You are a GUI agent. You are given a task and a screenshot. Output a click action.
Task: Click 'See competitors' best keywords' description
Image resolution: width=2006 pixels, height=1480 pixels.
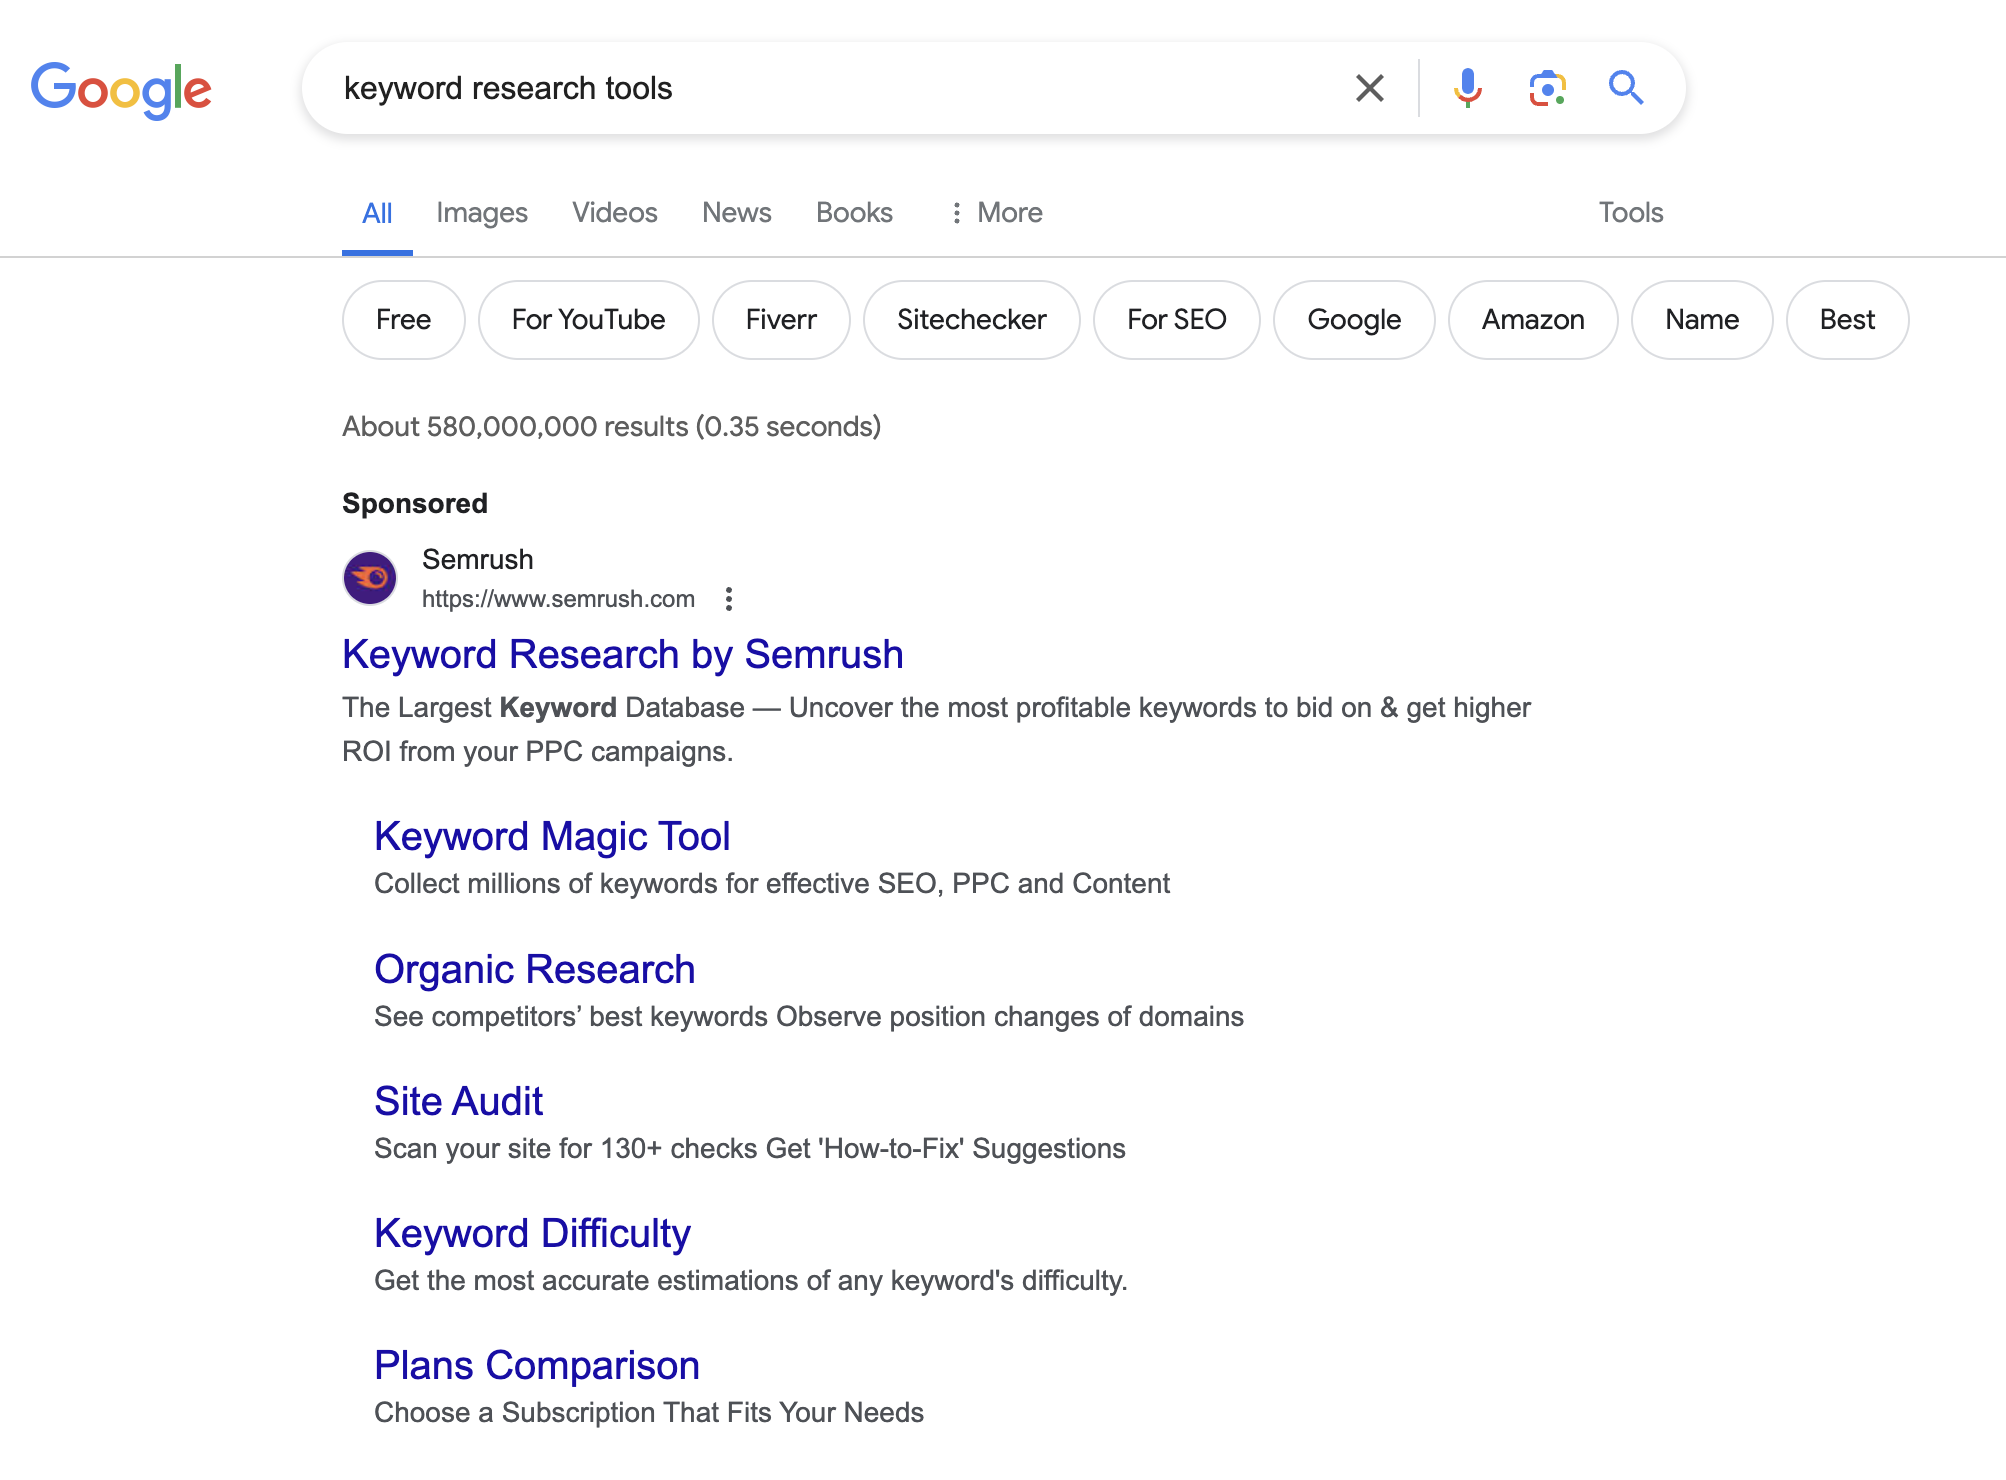pyautogui.click(x=809, y=1017)
